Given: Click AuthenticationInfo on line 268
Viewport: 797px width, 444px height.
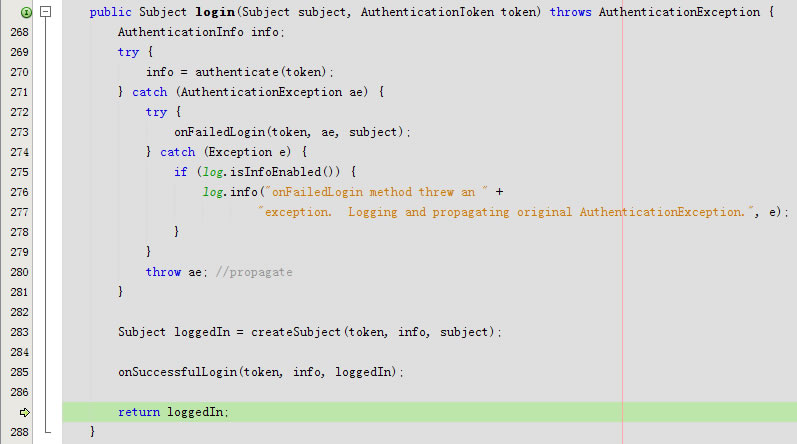Looking at the screenshot, I should tap(180, 32).
